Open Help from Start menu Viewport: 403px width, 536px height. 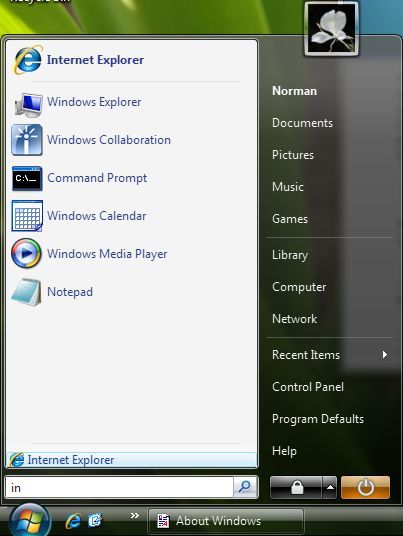(x=284, y=451)
